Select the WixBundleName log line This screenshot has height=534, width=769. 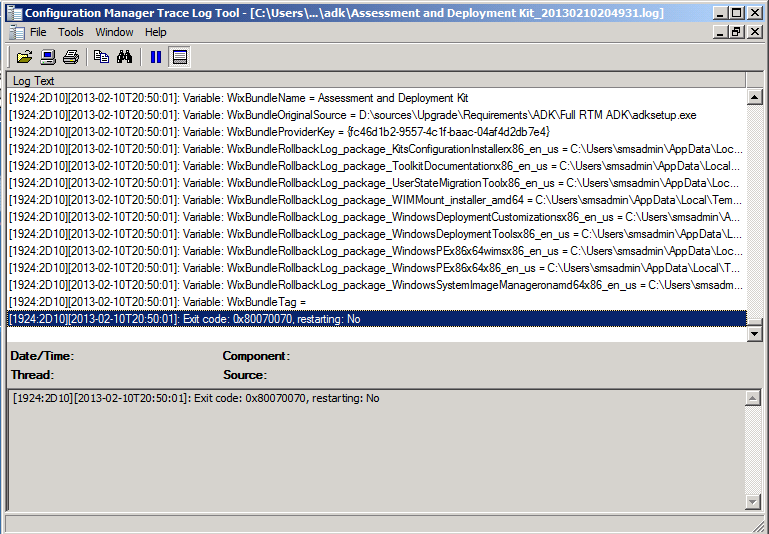point(377,98)
